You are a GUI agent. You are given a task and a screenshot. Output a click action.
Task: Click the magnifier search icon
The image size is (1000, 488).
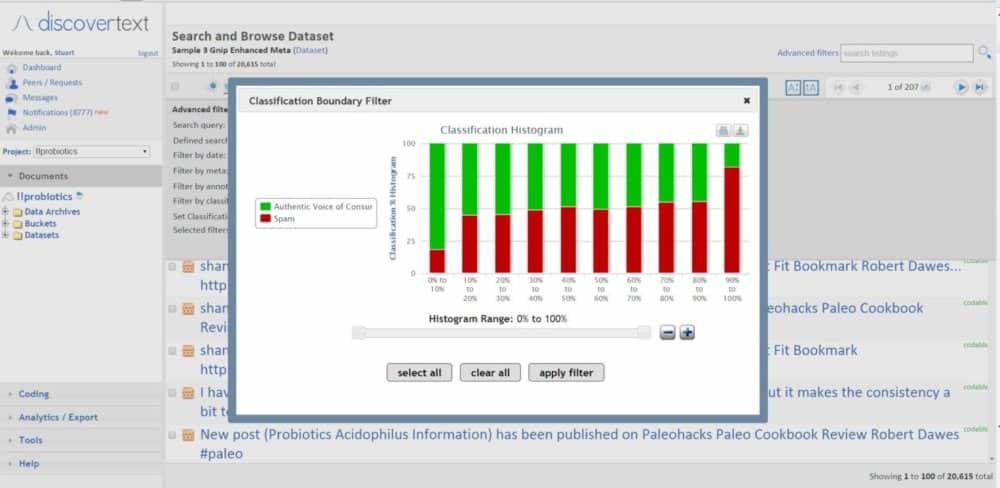point(985,53)
